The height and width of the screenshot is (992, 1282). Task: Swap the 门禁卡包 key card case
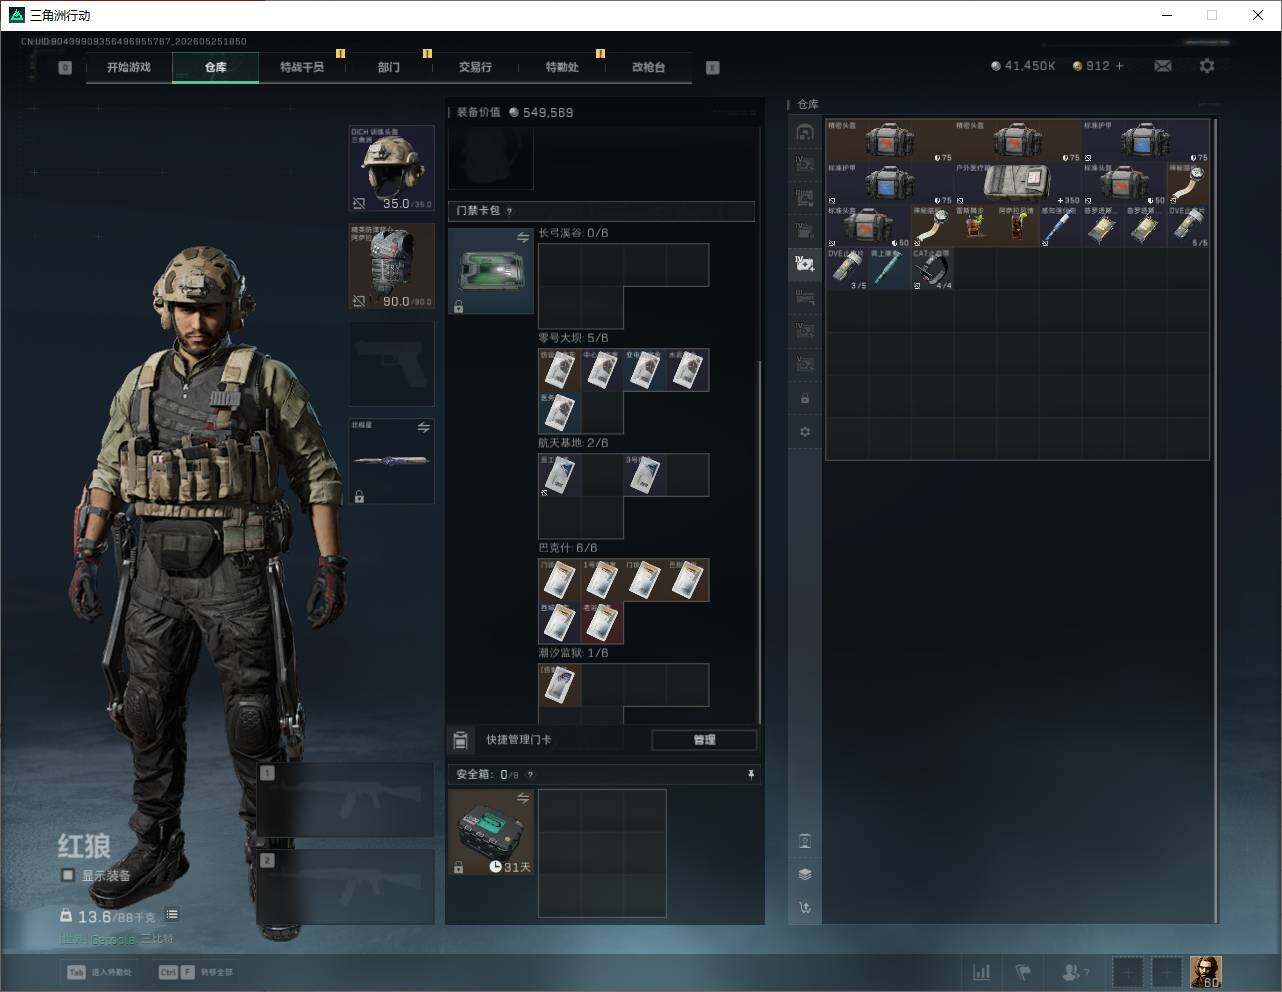[523, 237]
